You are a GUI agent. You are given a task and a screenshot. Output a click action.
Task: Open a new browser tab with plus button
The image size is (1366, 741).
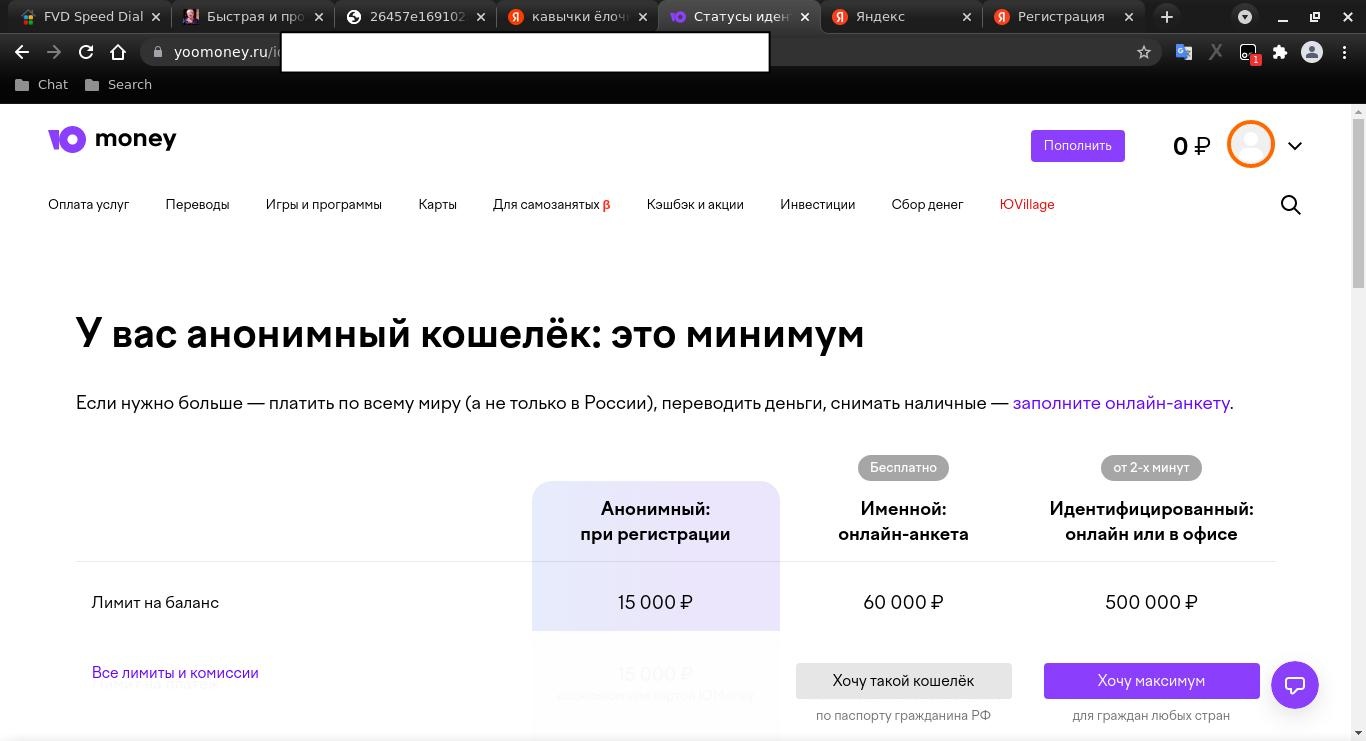click(x=1166, y=16)
